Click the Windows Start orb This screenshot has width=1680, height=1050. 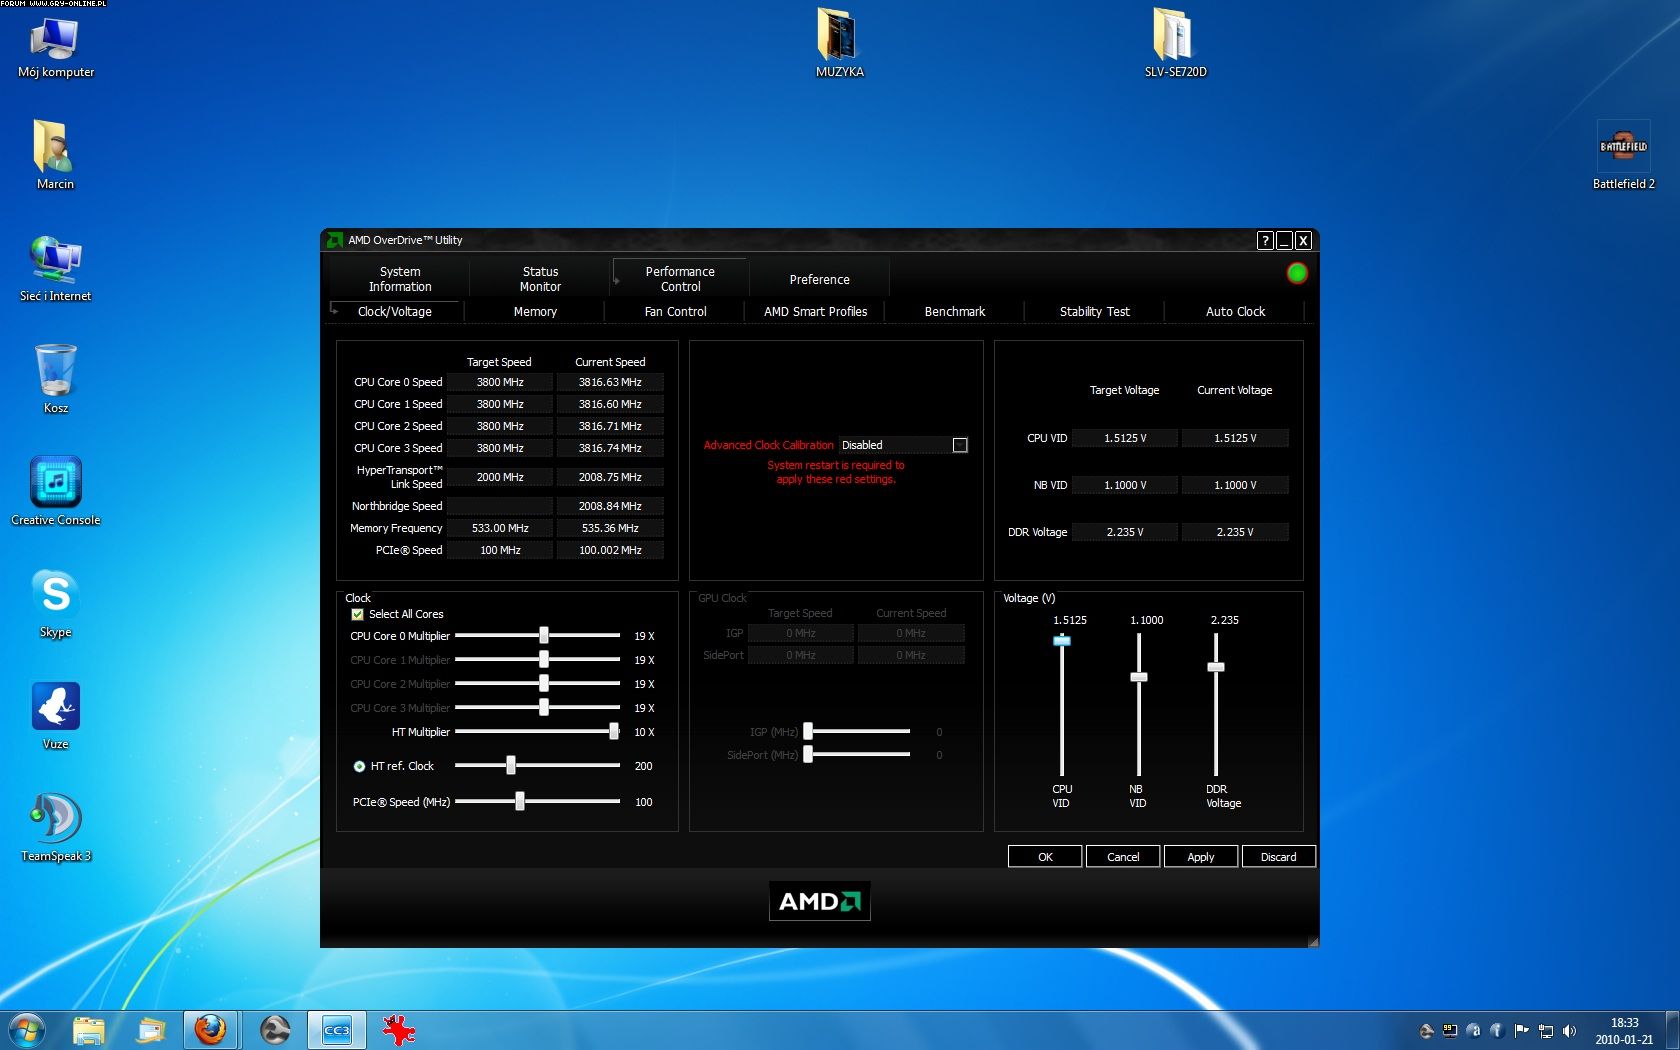click(x=26, y=1030)
